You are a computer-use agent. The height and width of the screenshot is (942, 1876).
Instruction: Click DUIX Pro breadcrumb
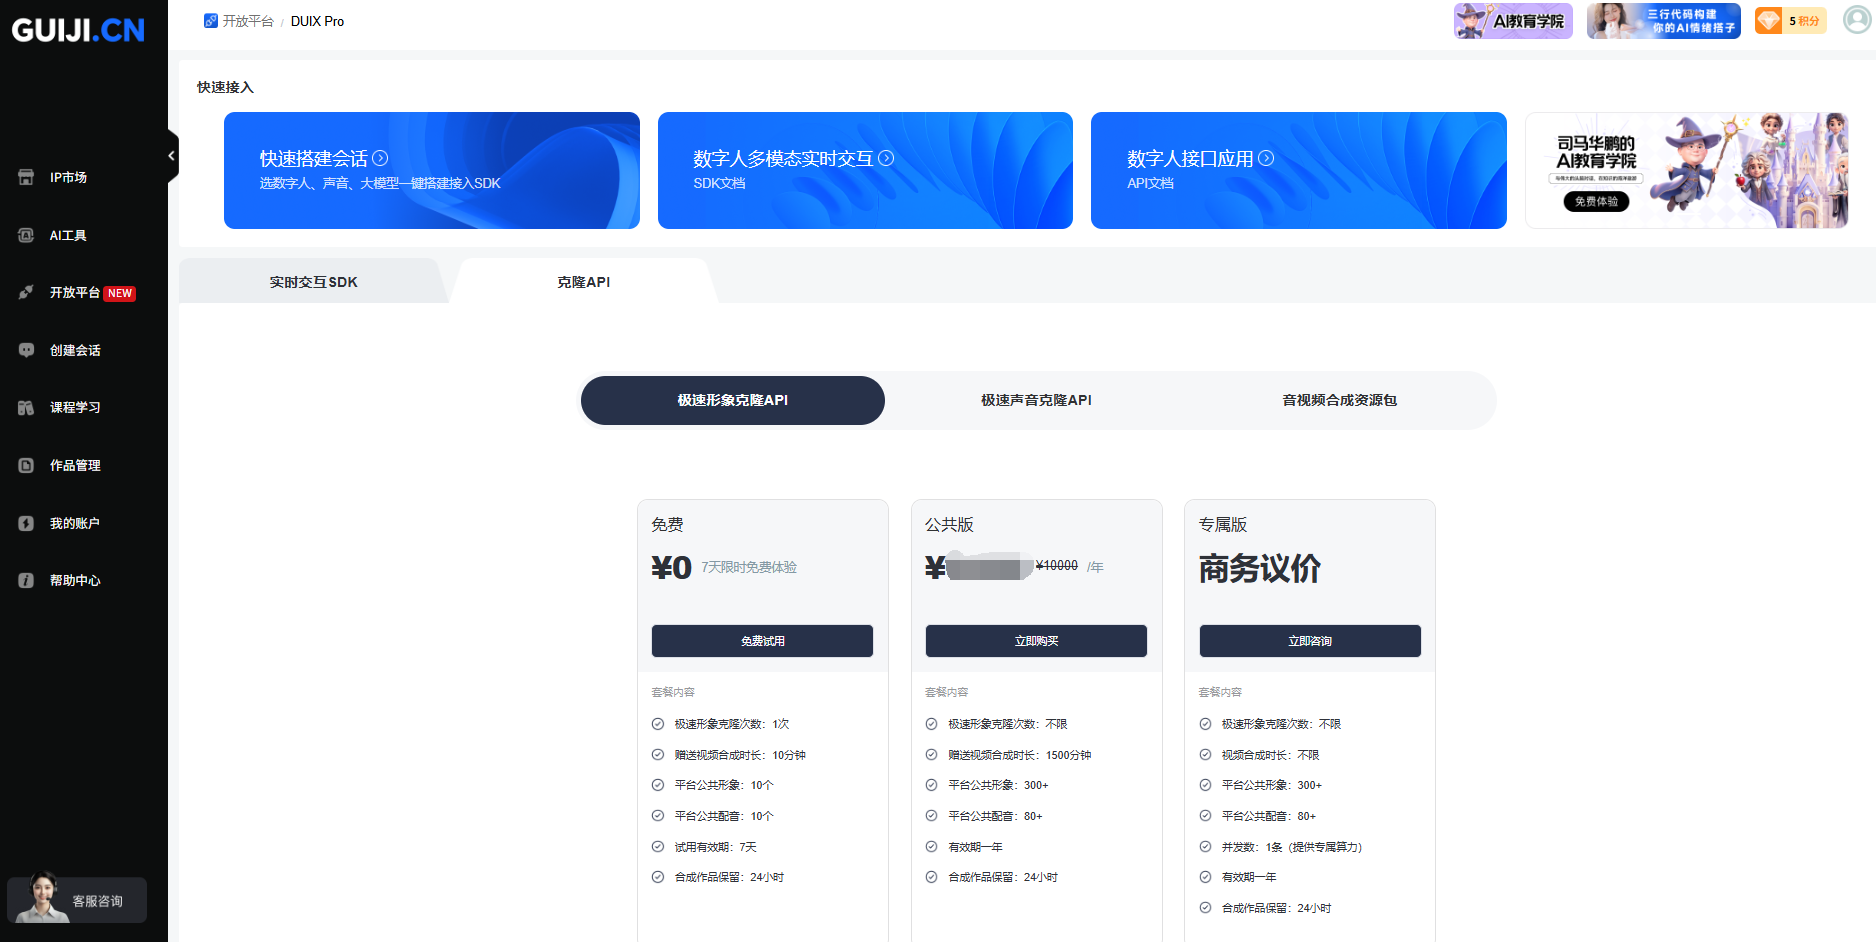point(317,21)
